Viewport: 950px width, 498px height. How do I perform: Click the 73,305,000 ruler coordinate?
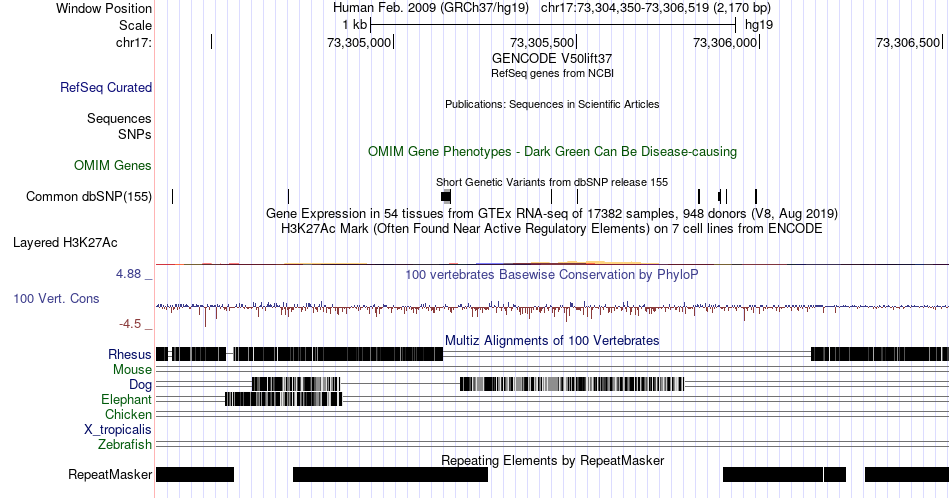359,42
